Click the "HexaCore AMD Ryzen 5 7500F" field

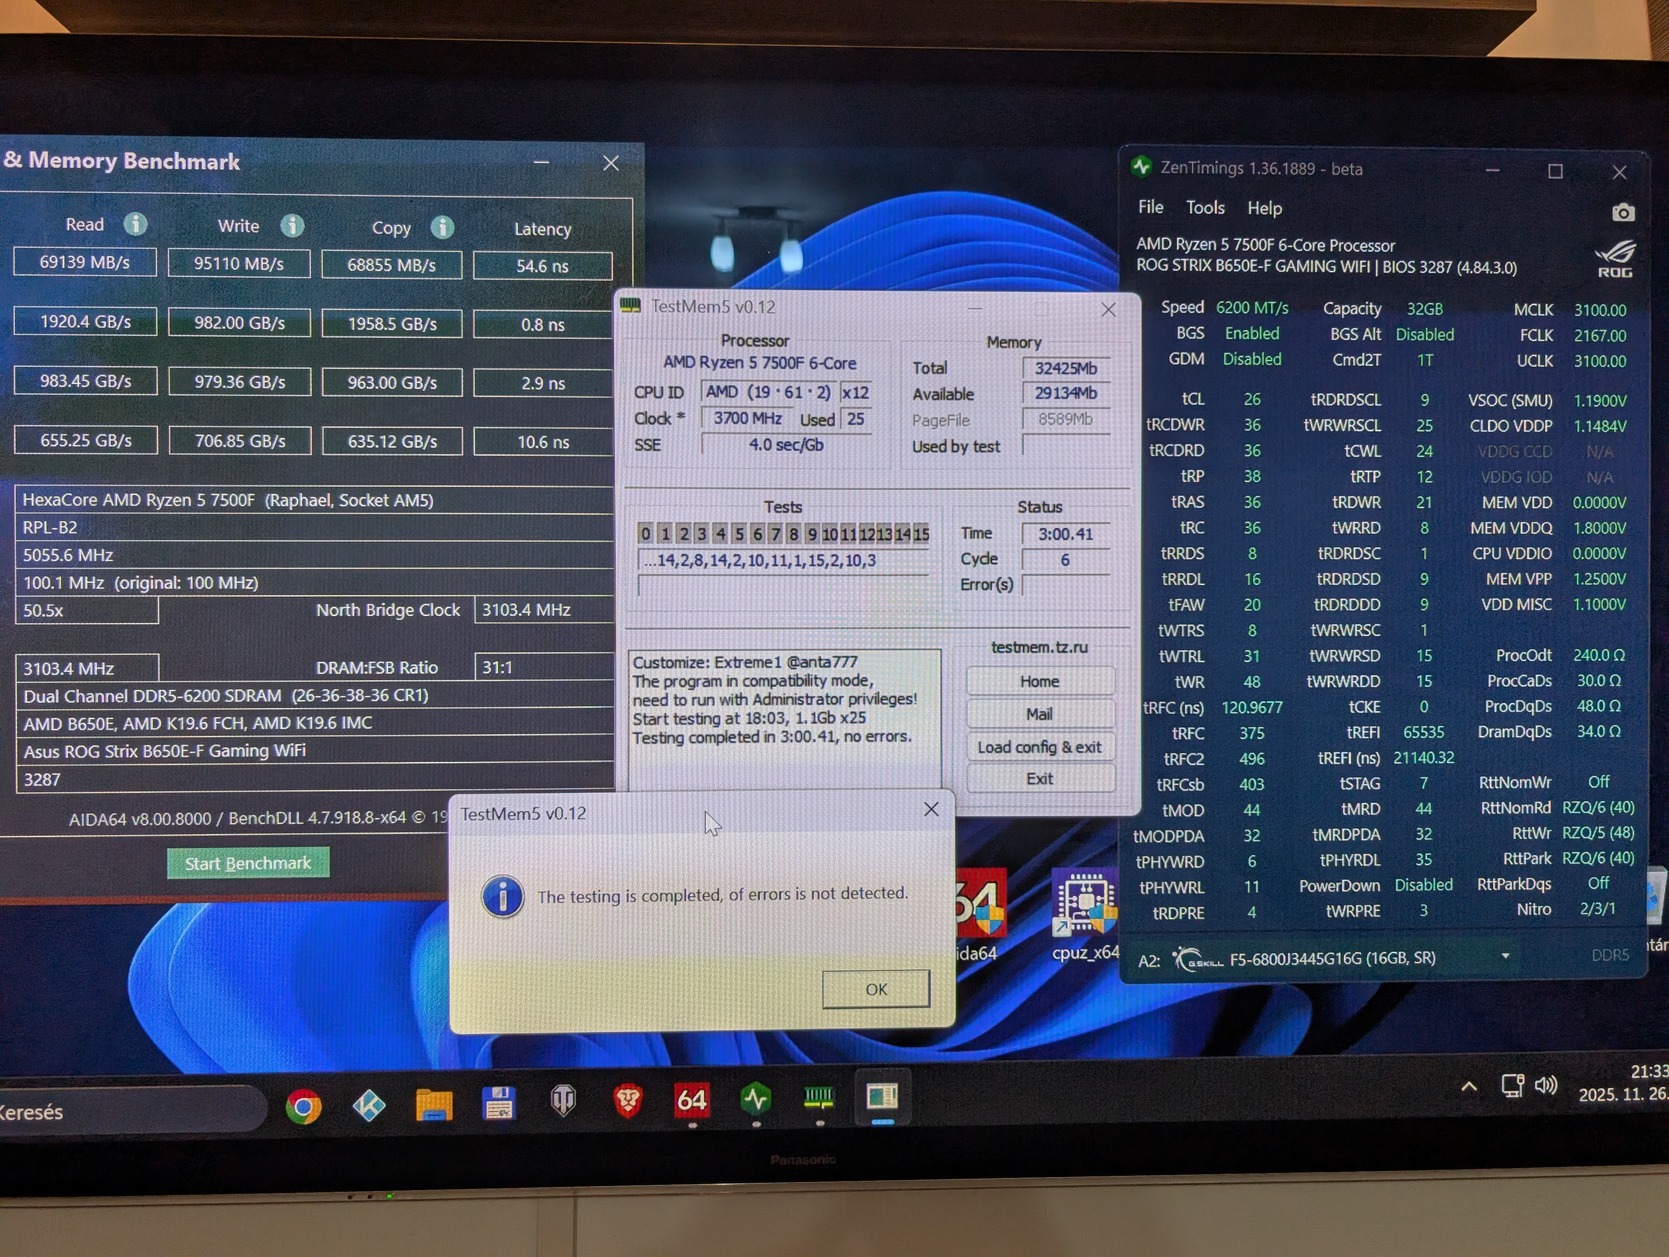[x=314, y=499]
